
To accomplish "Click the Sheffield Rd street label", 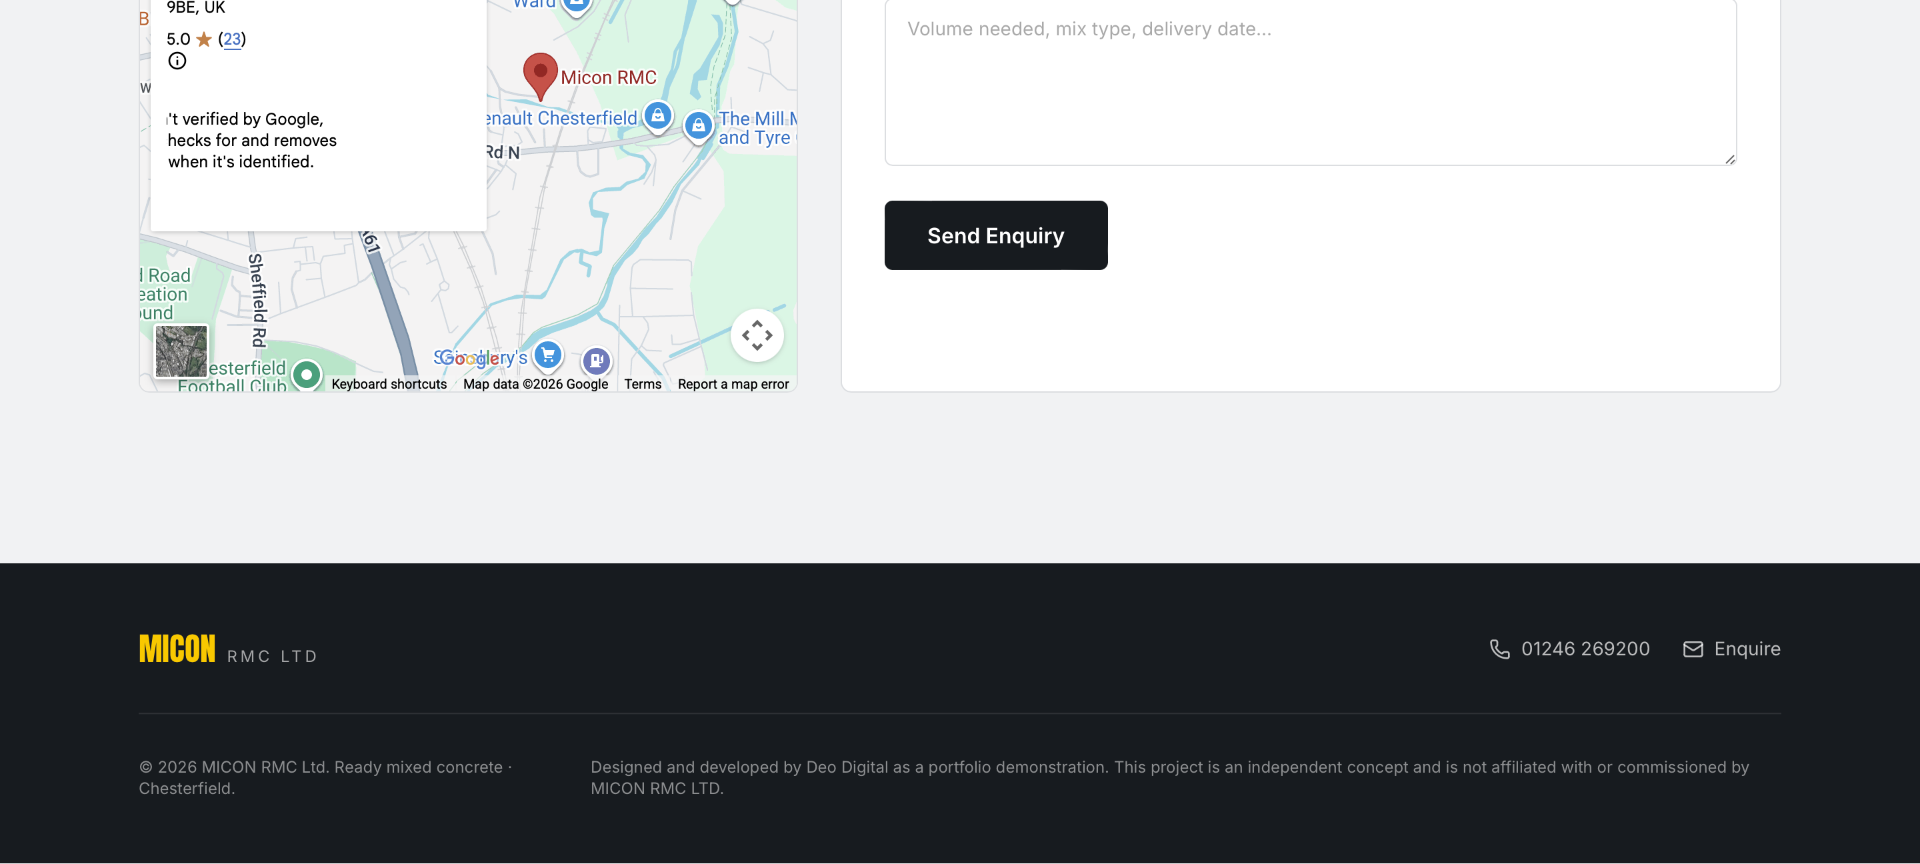I will tap(257, 300).
